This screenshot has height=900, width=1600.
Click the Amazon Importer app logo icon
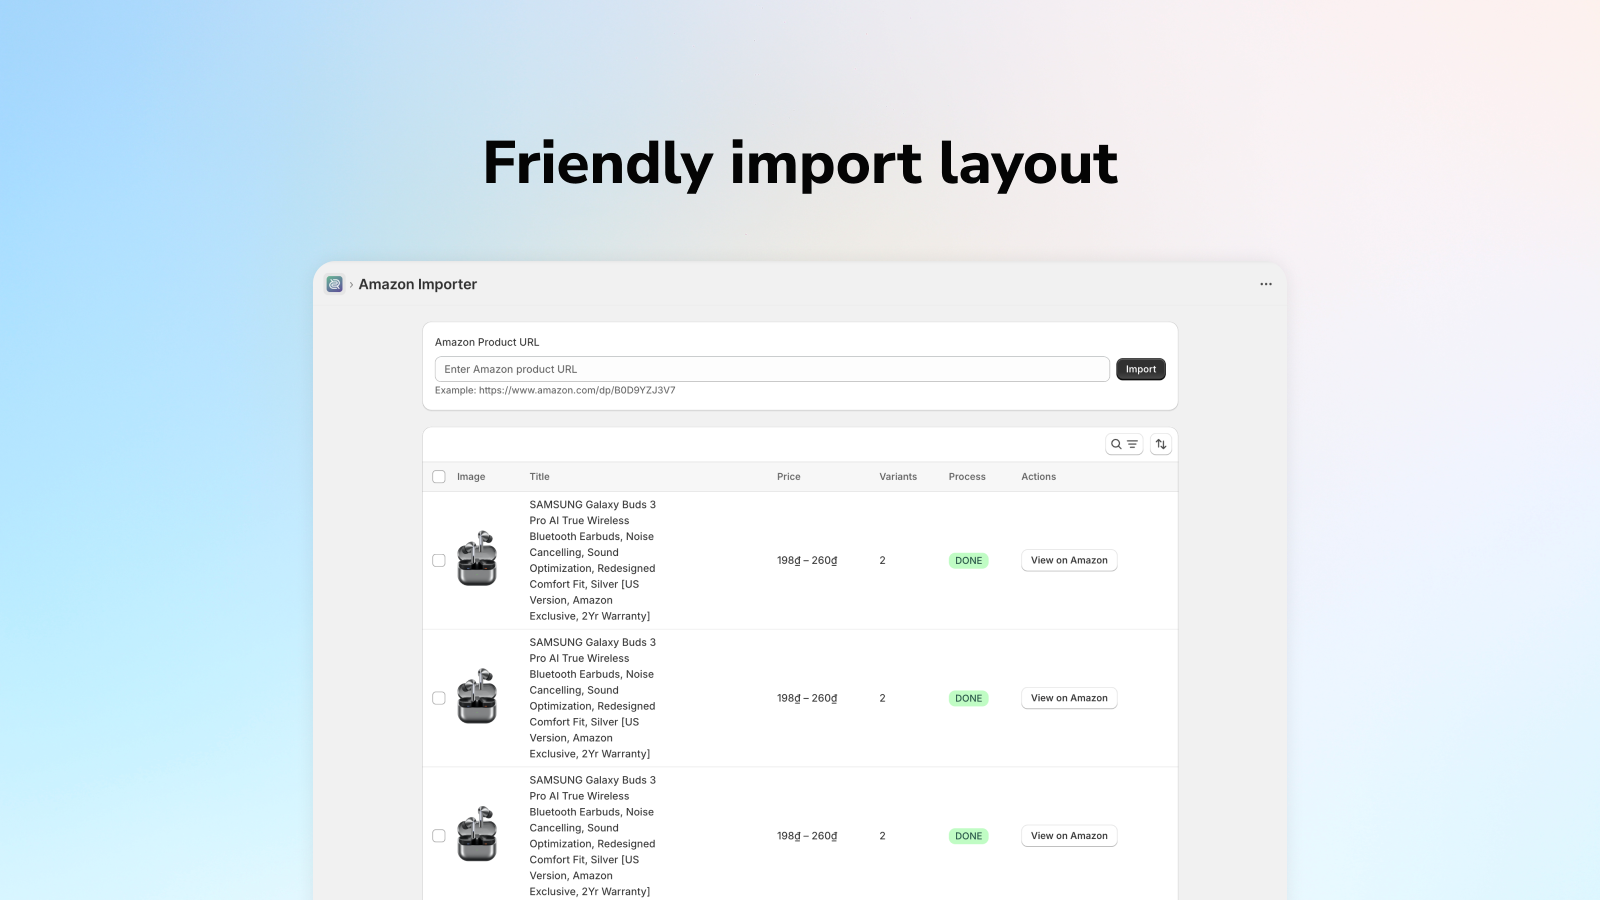335,284
